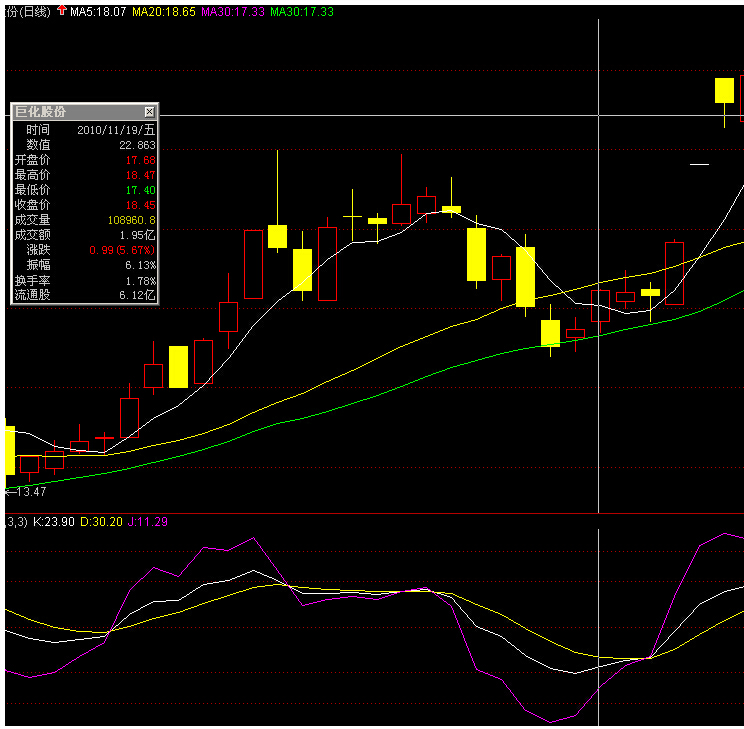Viewport: 744px width, 729px height.
Task: Click the red up arrow before MA5
Action: click(x=61, y=10)
